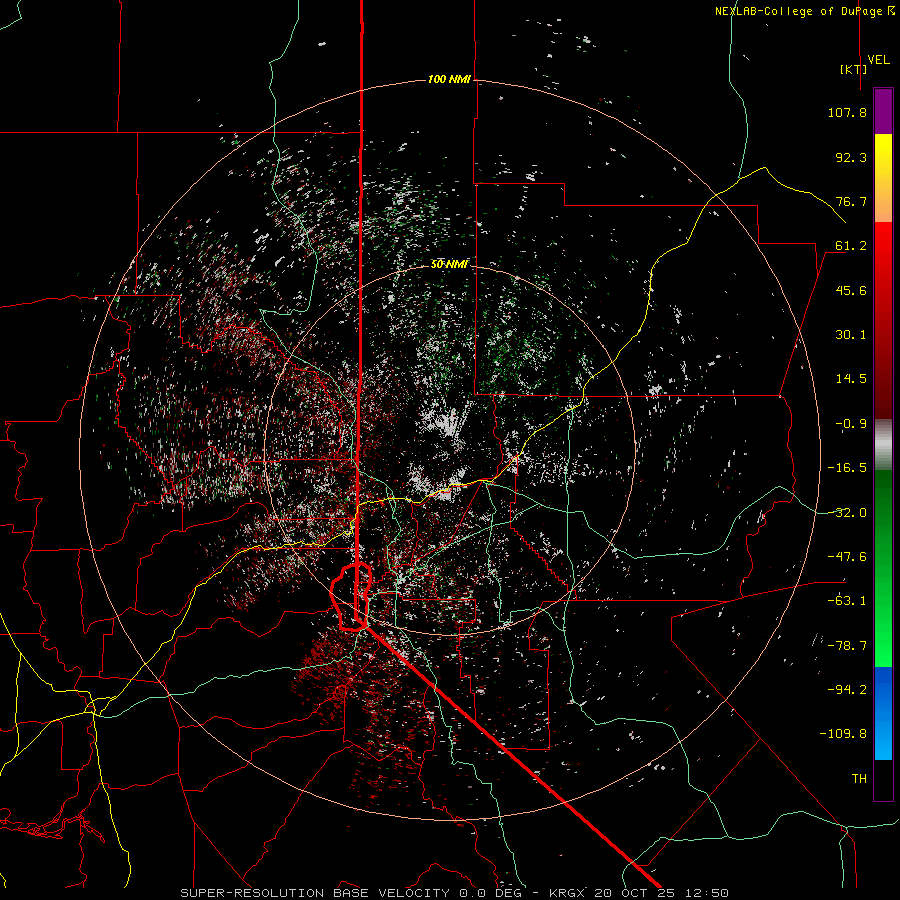Select the VEL legend title
The height and width of the screenshot is (900, 900).
[878, 60]
